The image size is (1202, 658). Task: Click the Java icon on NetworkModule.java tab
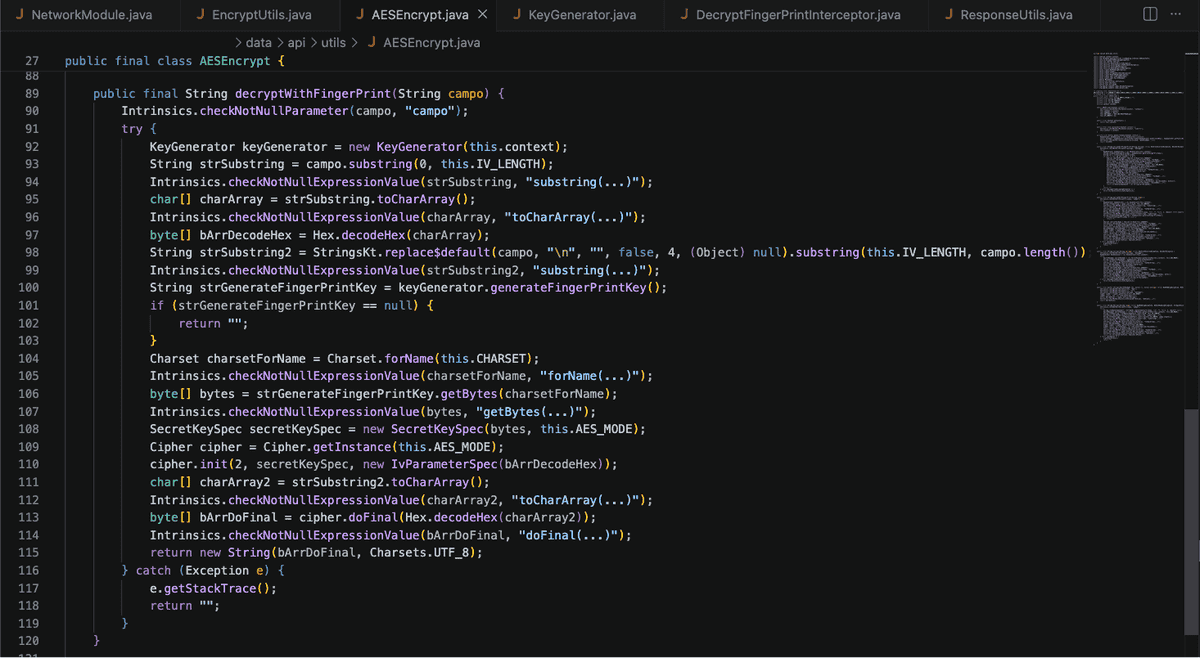[19, 15]
